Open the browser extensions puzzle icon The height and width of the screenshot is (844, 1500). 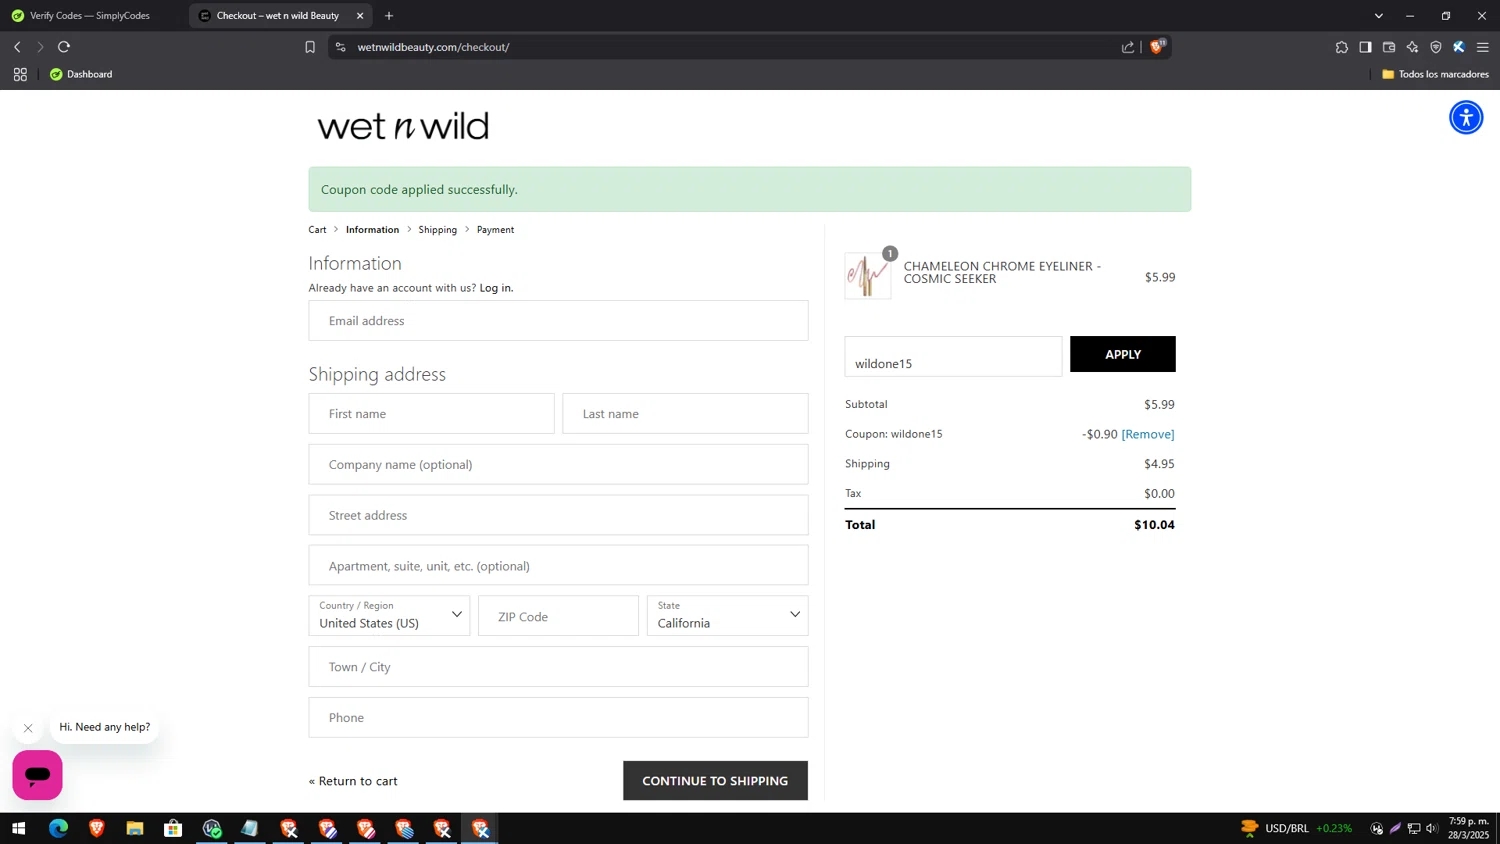1342,47
